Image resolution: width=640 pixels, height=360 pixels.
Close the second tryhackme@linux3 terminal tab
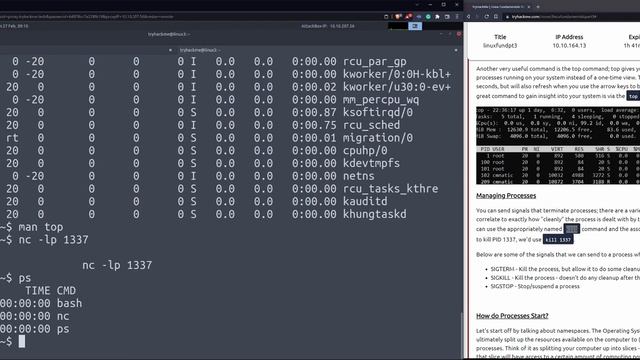point(456,50)
